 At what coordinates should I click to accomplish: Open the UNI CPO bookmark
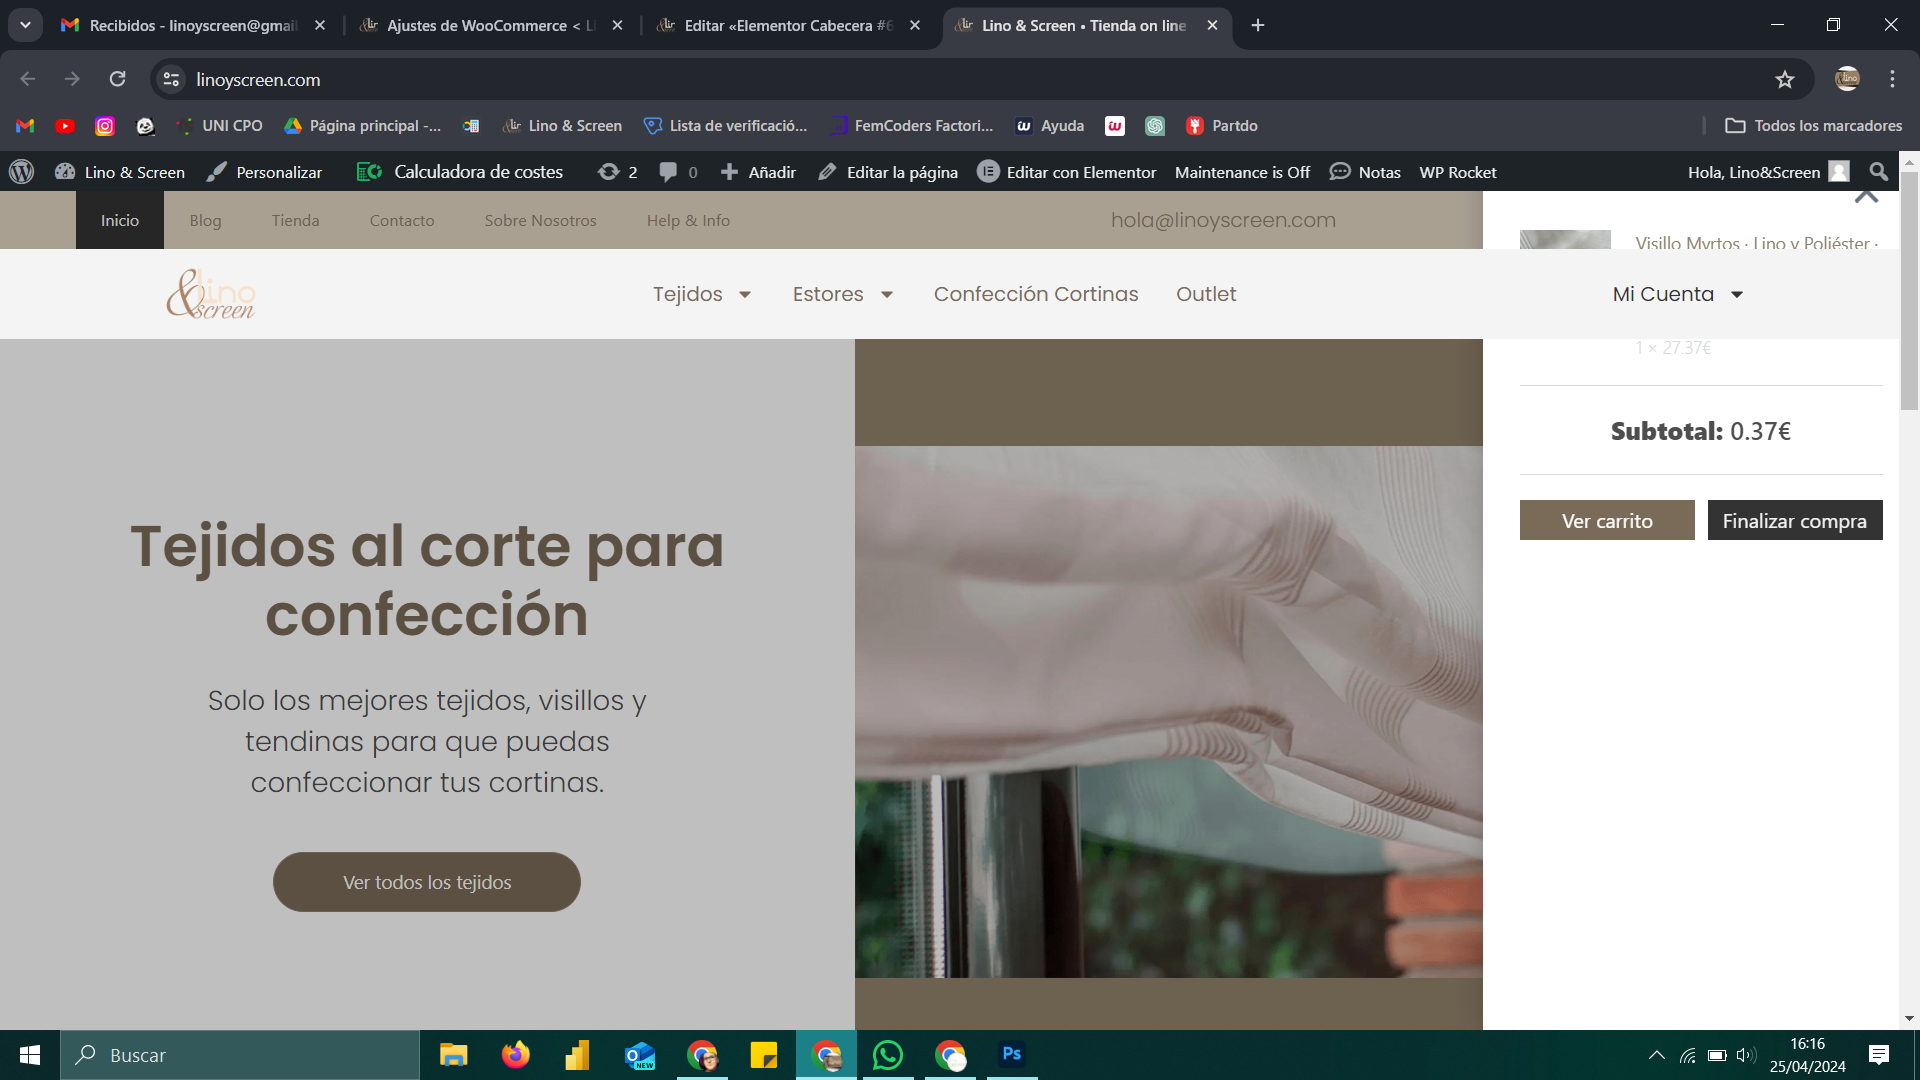tap(219, 126)
